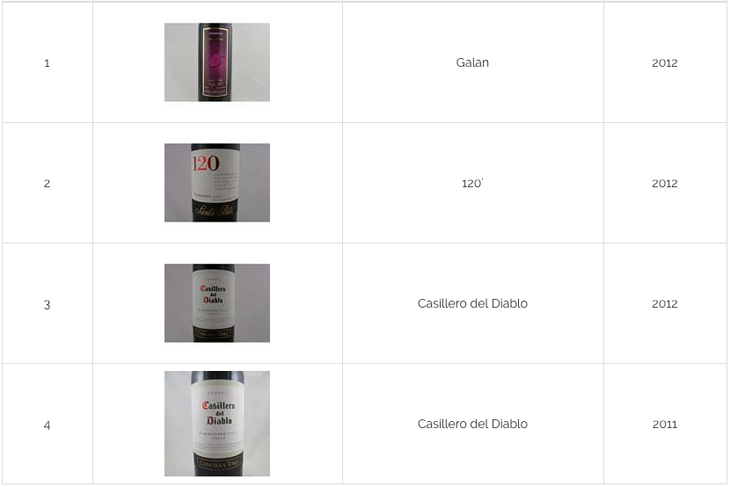Screen dimensions: 730x487
Task: Click row number 3
Action: pyautogui.click(x=47, y=304)
